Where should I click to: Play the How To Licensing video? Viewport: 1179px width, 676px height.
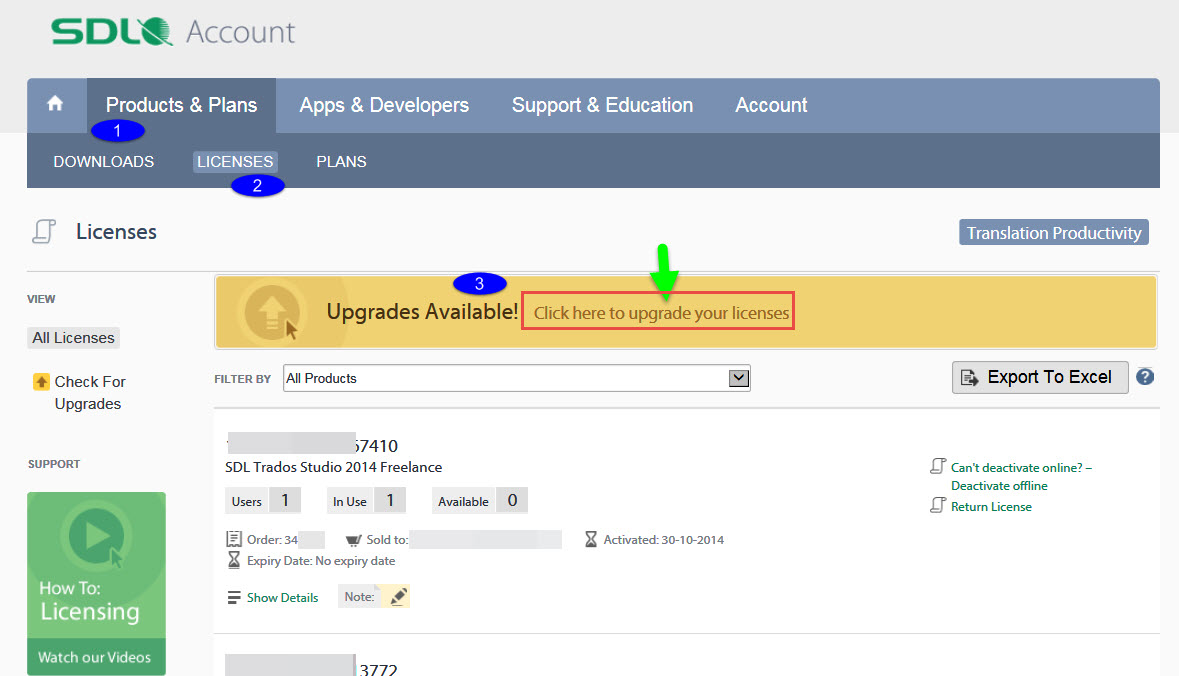96,535
